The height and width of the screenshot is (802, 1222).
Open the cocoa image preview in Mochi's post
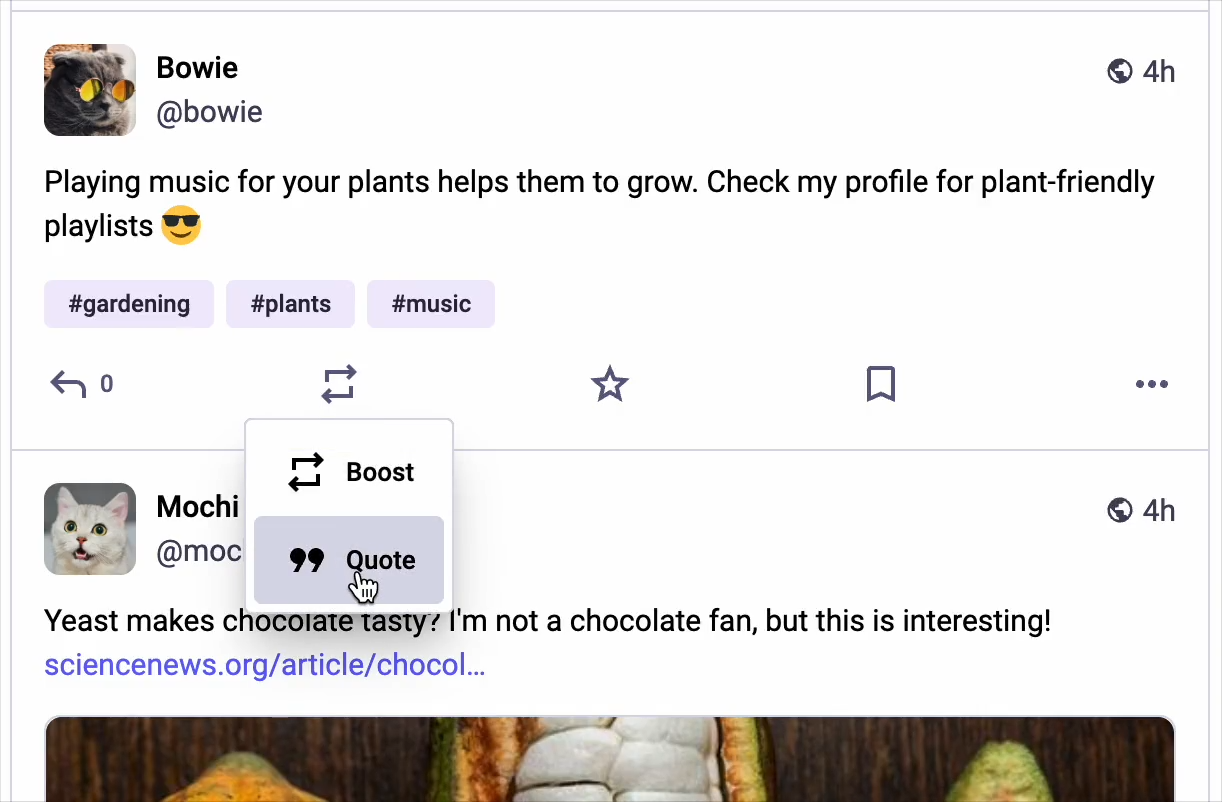coord(610,758)
